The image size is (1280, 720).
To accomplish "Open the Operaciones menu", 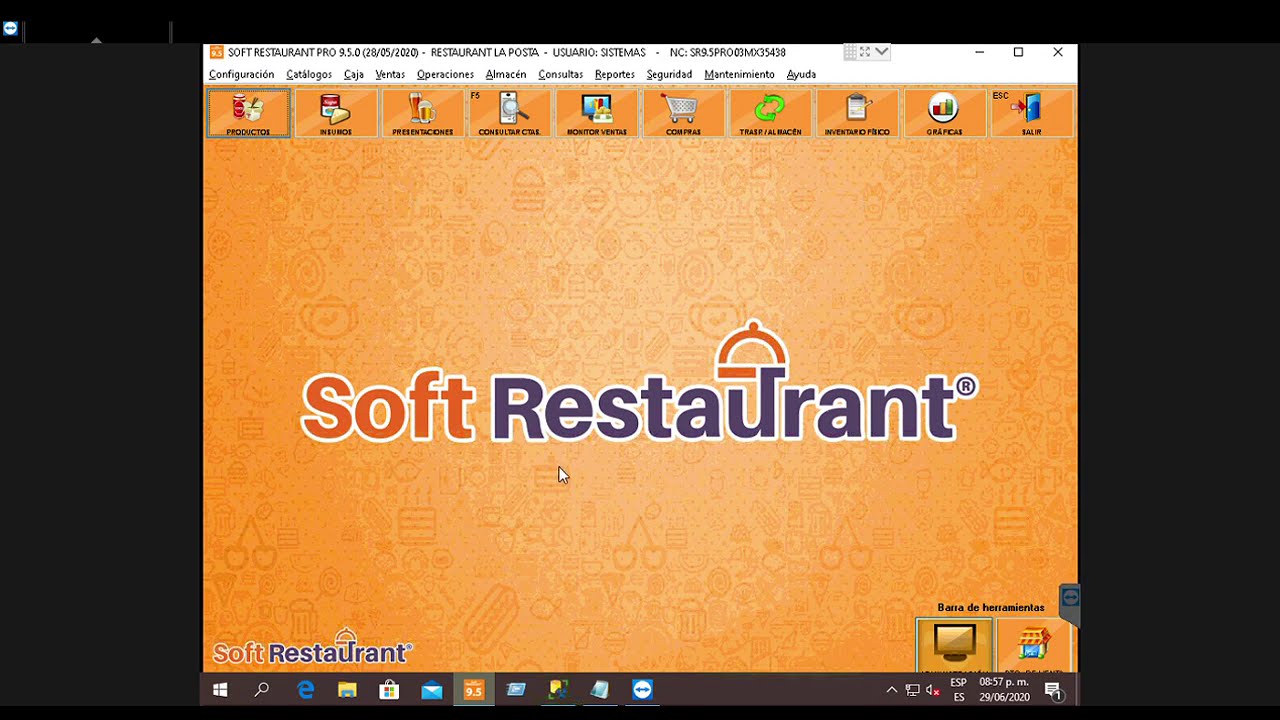I will (445, 75).
